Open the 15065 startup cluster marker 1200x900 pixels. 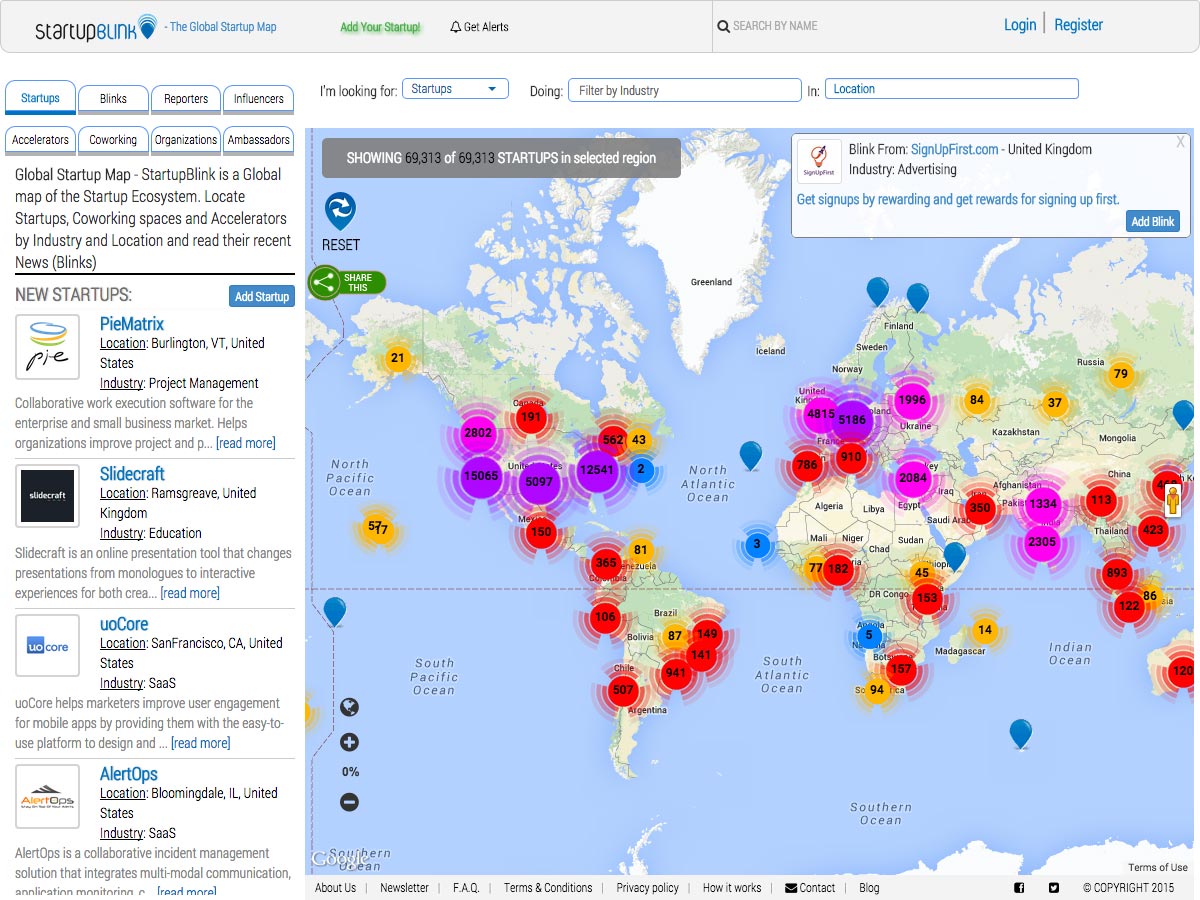[480, 476]
